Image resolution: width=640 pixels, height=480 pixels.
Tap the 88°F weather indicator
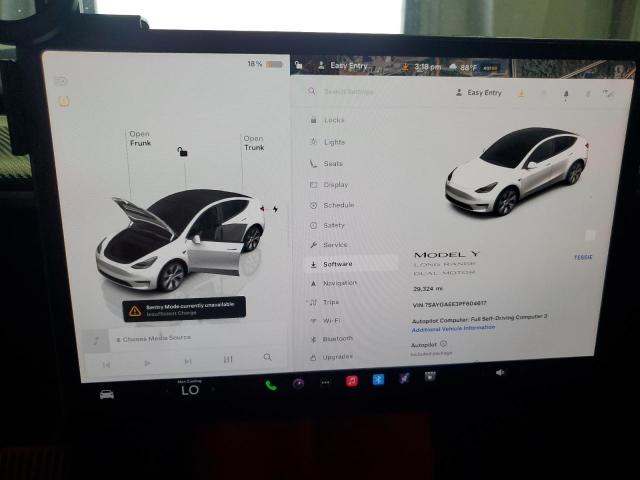click(463, 67)
